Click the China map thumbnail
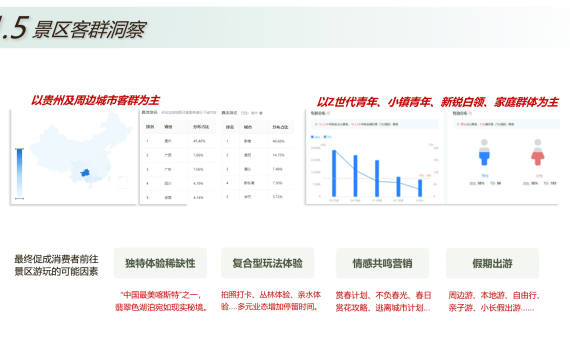This screenshot has height=360, width=570. pos(74,157)
